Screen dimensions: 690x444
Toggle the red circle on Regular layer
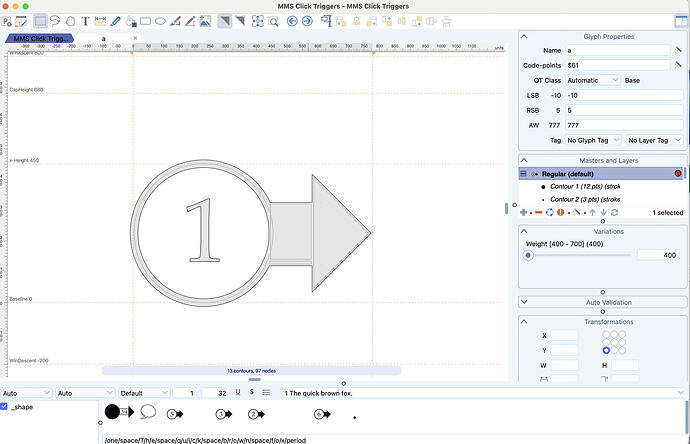pyautogui.click(x=678, y=174)
